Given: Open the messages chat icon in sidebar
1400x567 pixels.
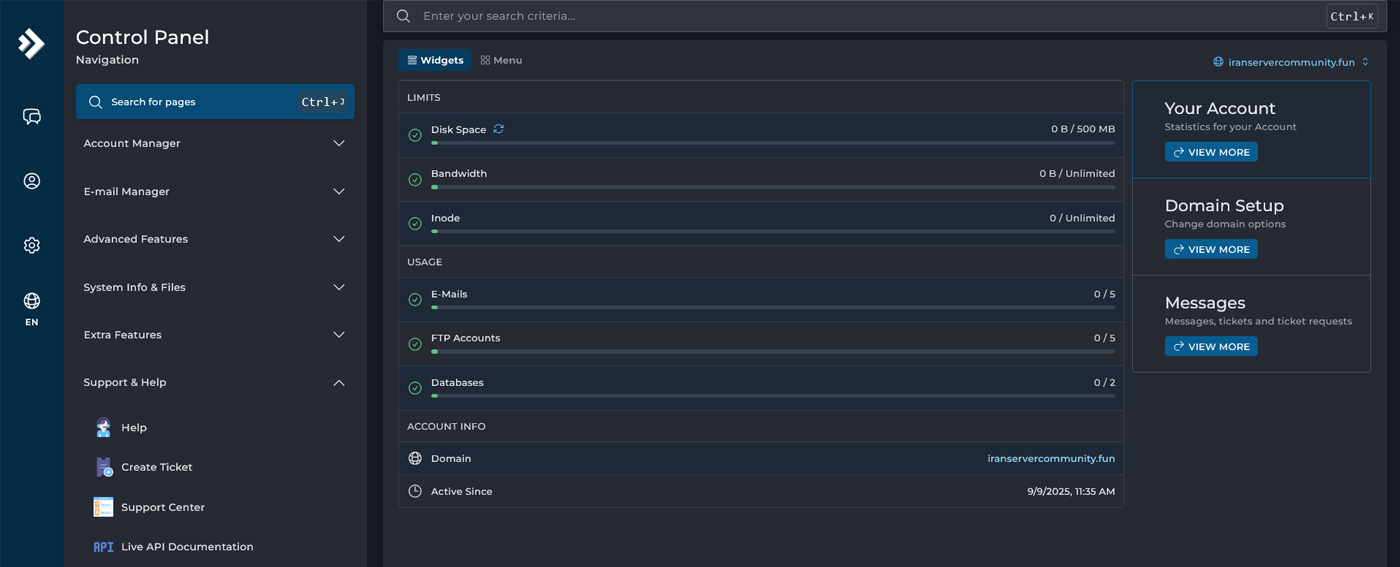Looking at the screenshot, I should (x=32, y=117).
